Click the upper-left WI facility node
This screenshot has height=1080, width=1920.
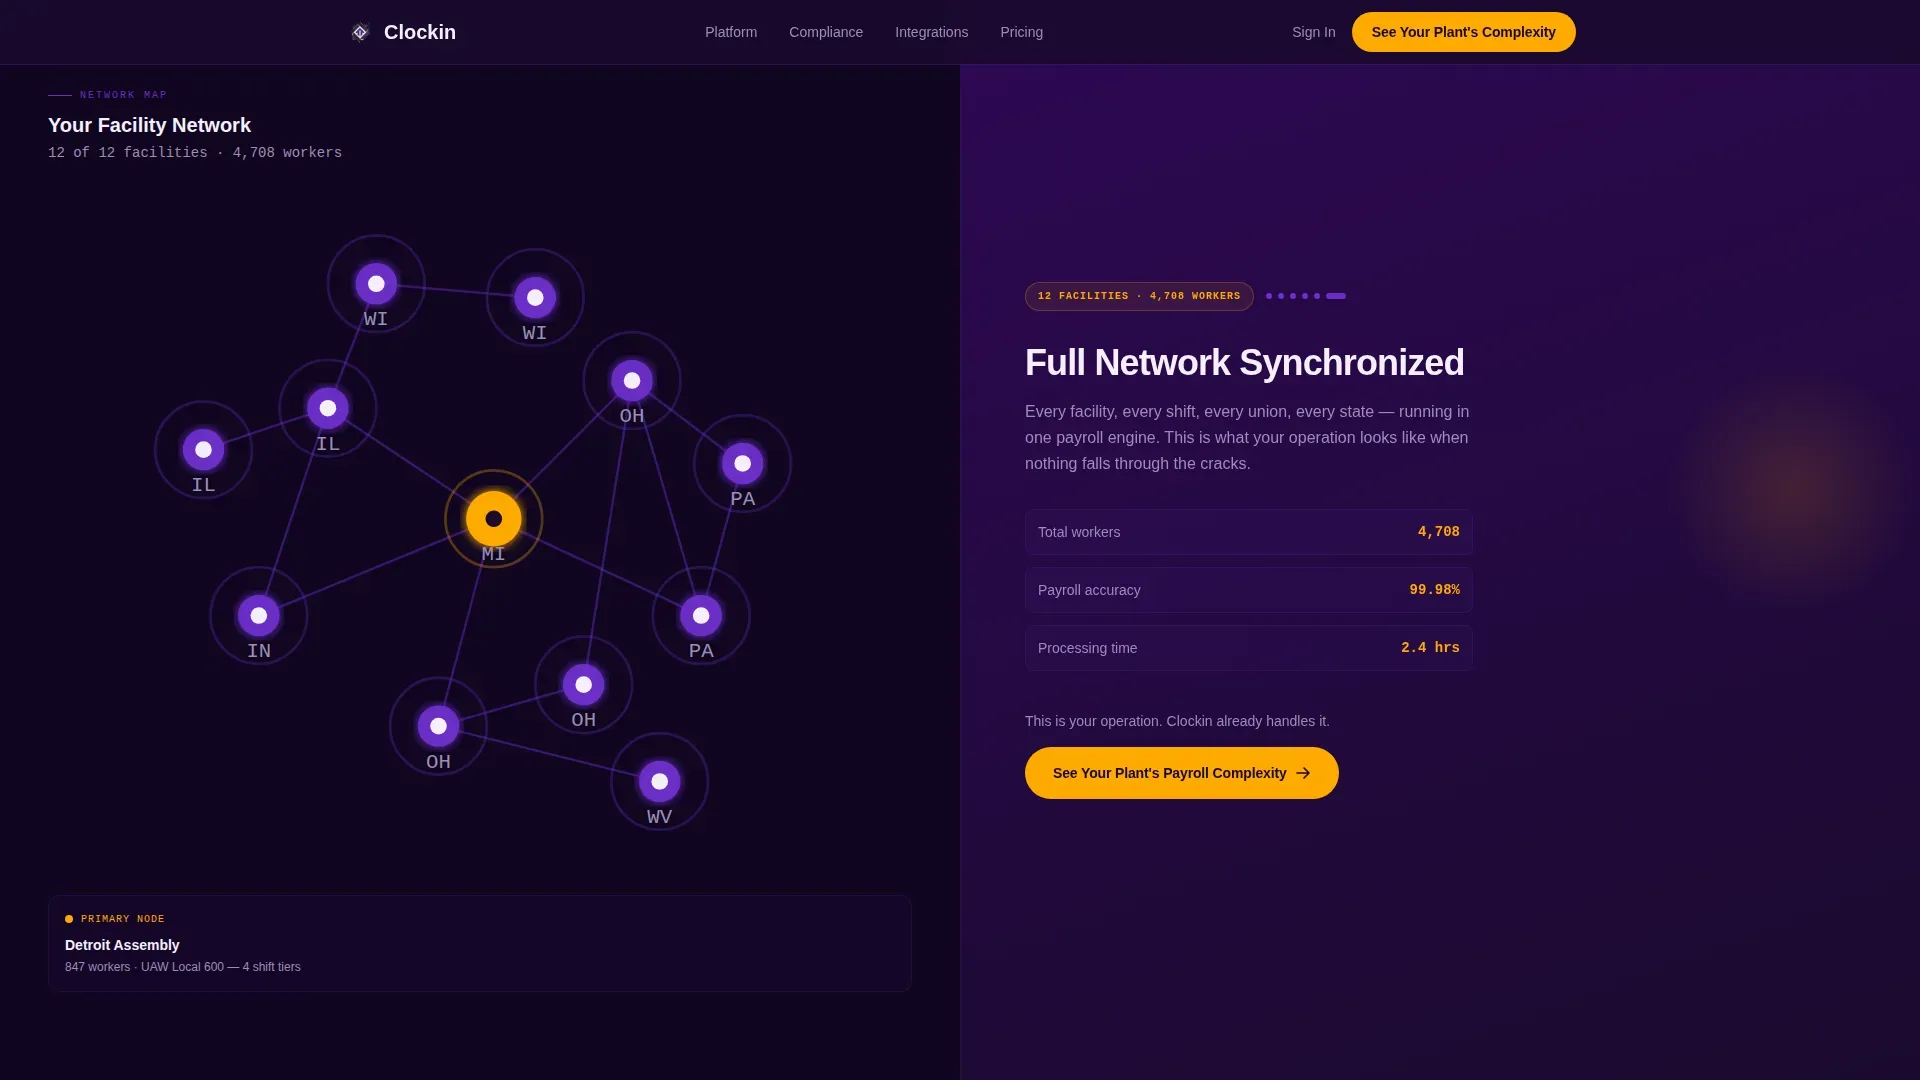point(376,284)
